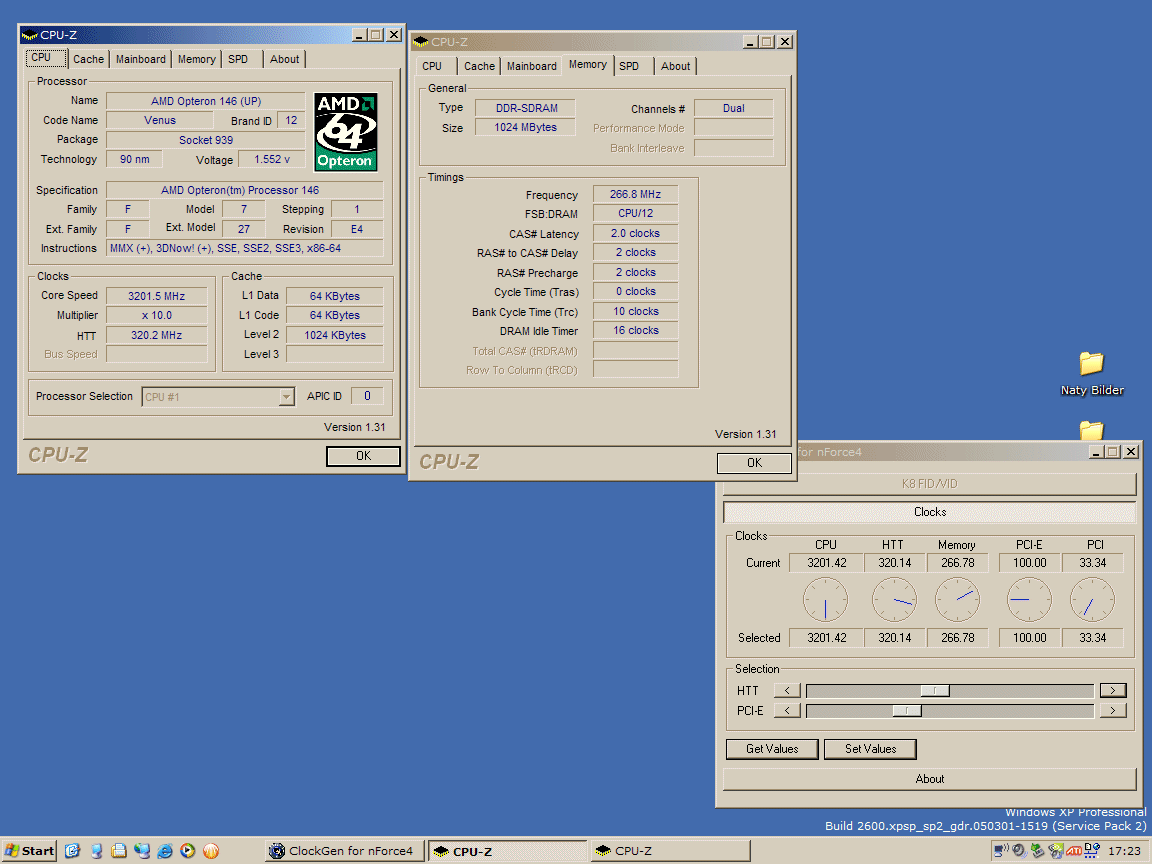The height and width of the screenshot is (864, 1152).
Task: Click the left CPU-Z window title icon
Action: pyautogui.click(x=29, y=35)
